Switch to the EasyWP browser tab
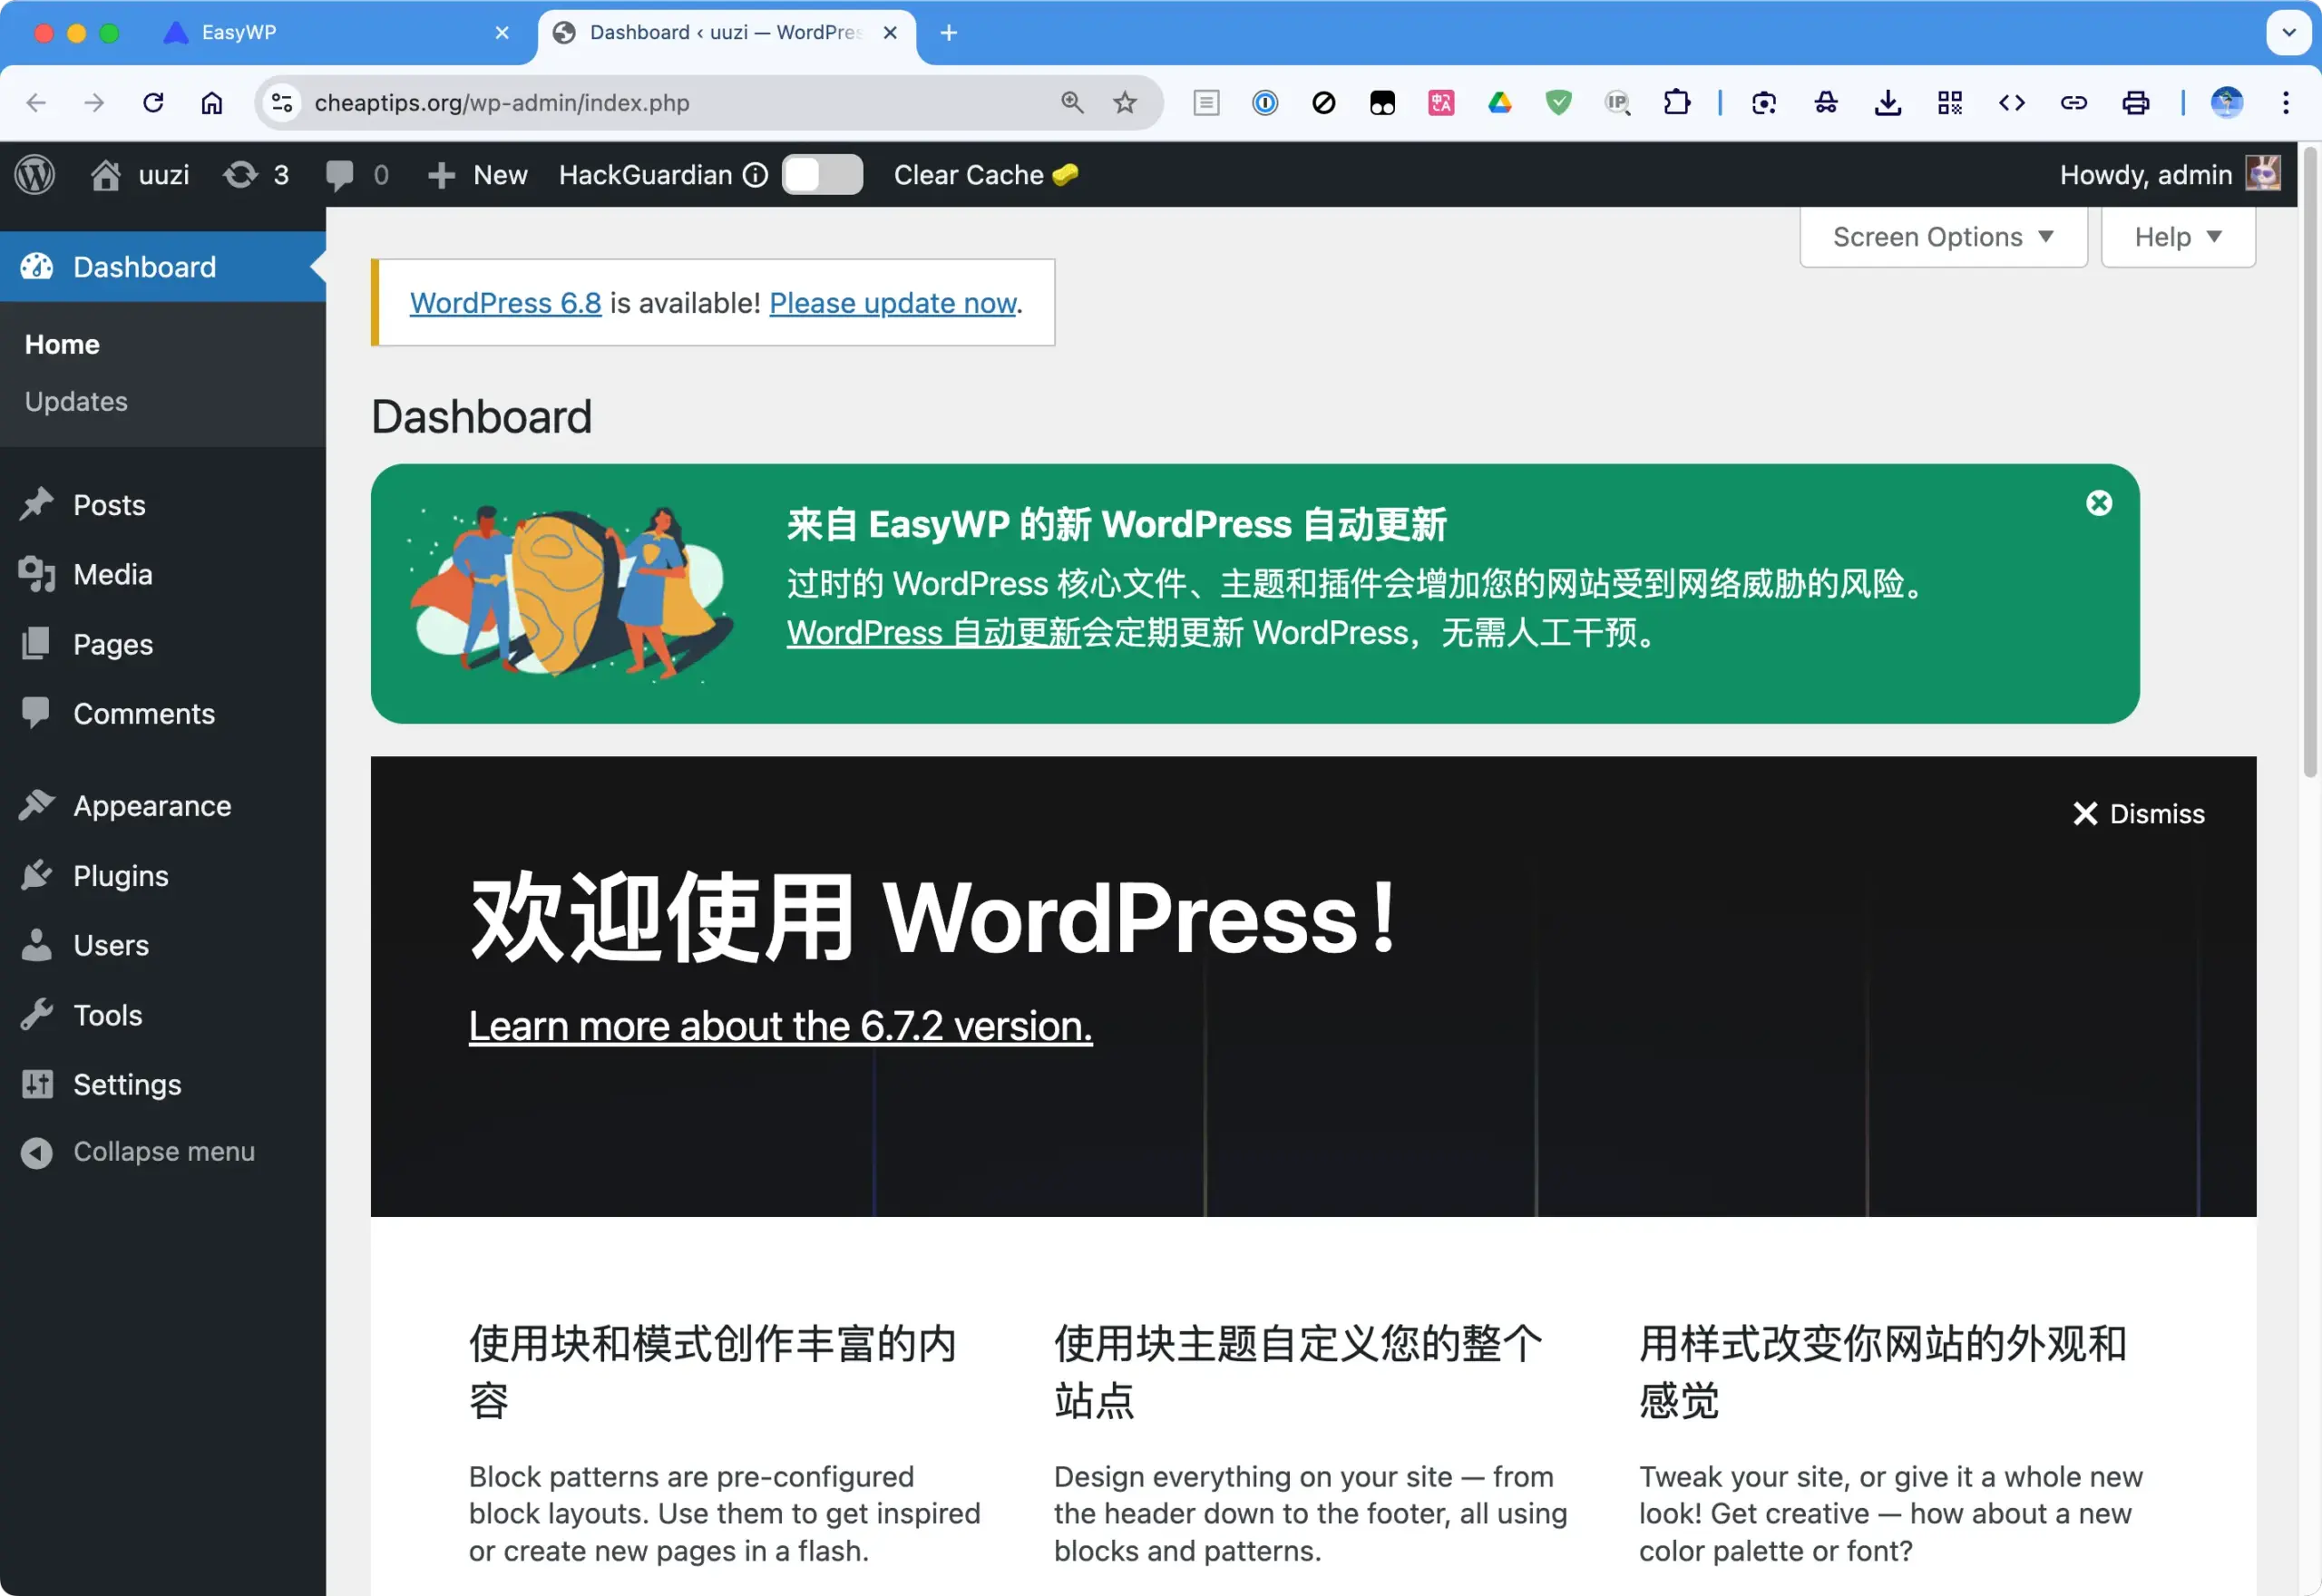The height and width of the screenshot is (1596, 2322). (x=335, y=33)
